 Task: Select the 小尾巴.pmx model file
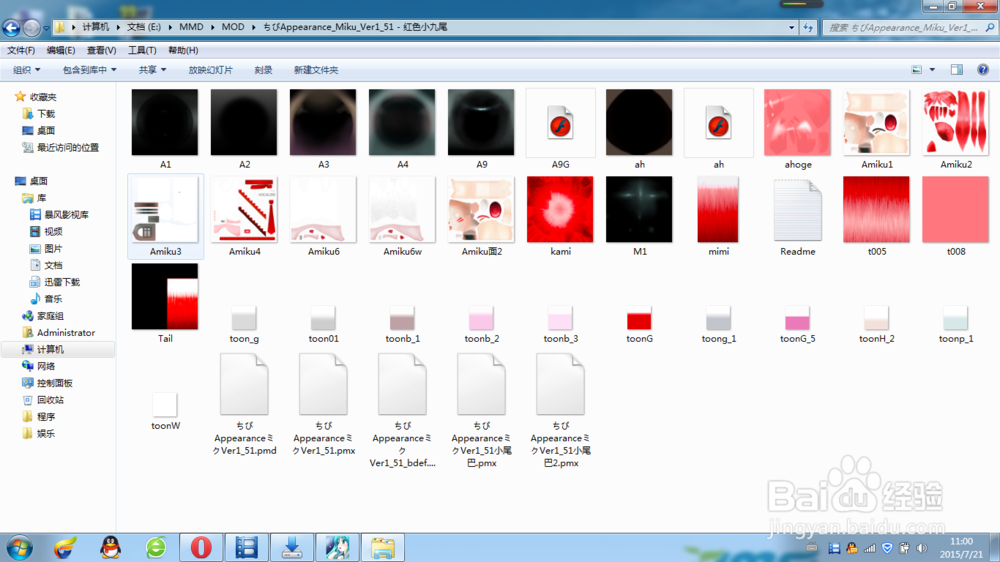[x=482, y=385]
